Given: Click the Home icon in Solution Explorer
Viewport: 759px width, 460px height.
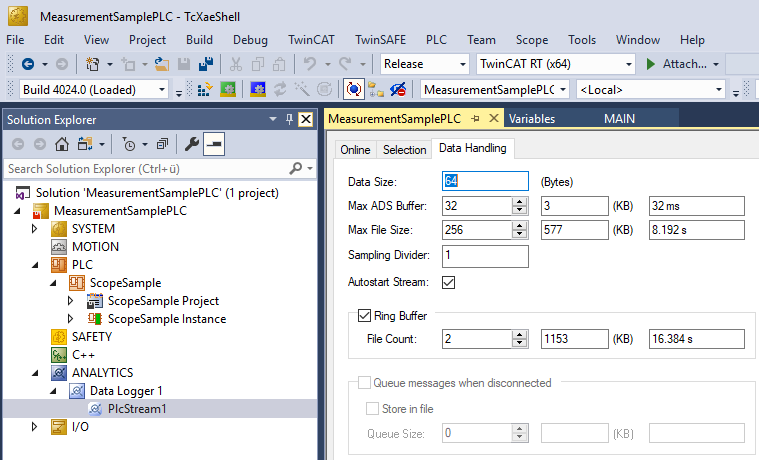Looking at the screenshot, I should tap(62, 144).
